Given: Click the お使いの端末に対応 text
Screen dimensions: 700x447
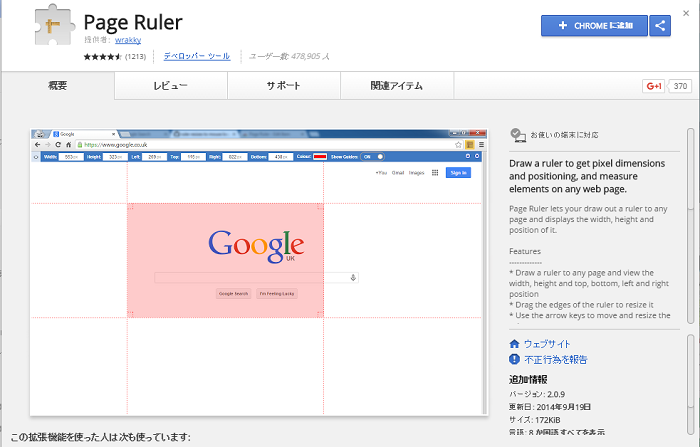Looking at the screenshot, I should (x=564, y=135).
